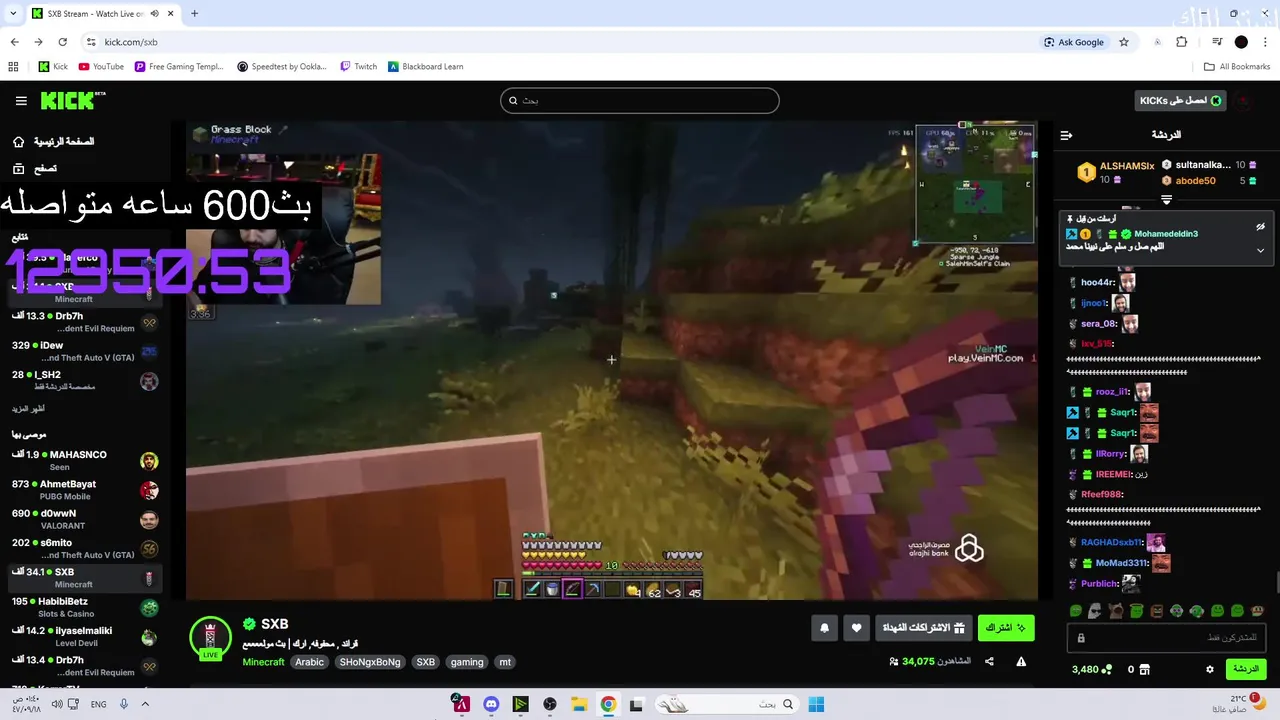Insert the first green blob emote
The width and height of the screenshot is (1280, 720).
(x=1075, y=611)
